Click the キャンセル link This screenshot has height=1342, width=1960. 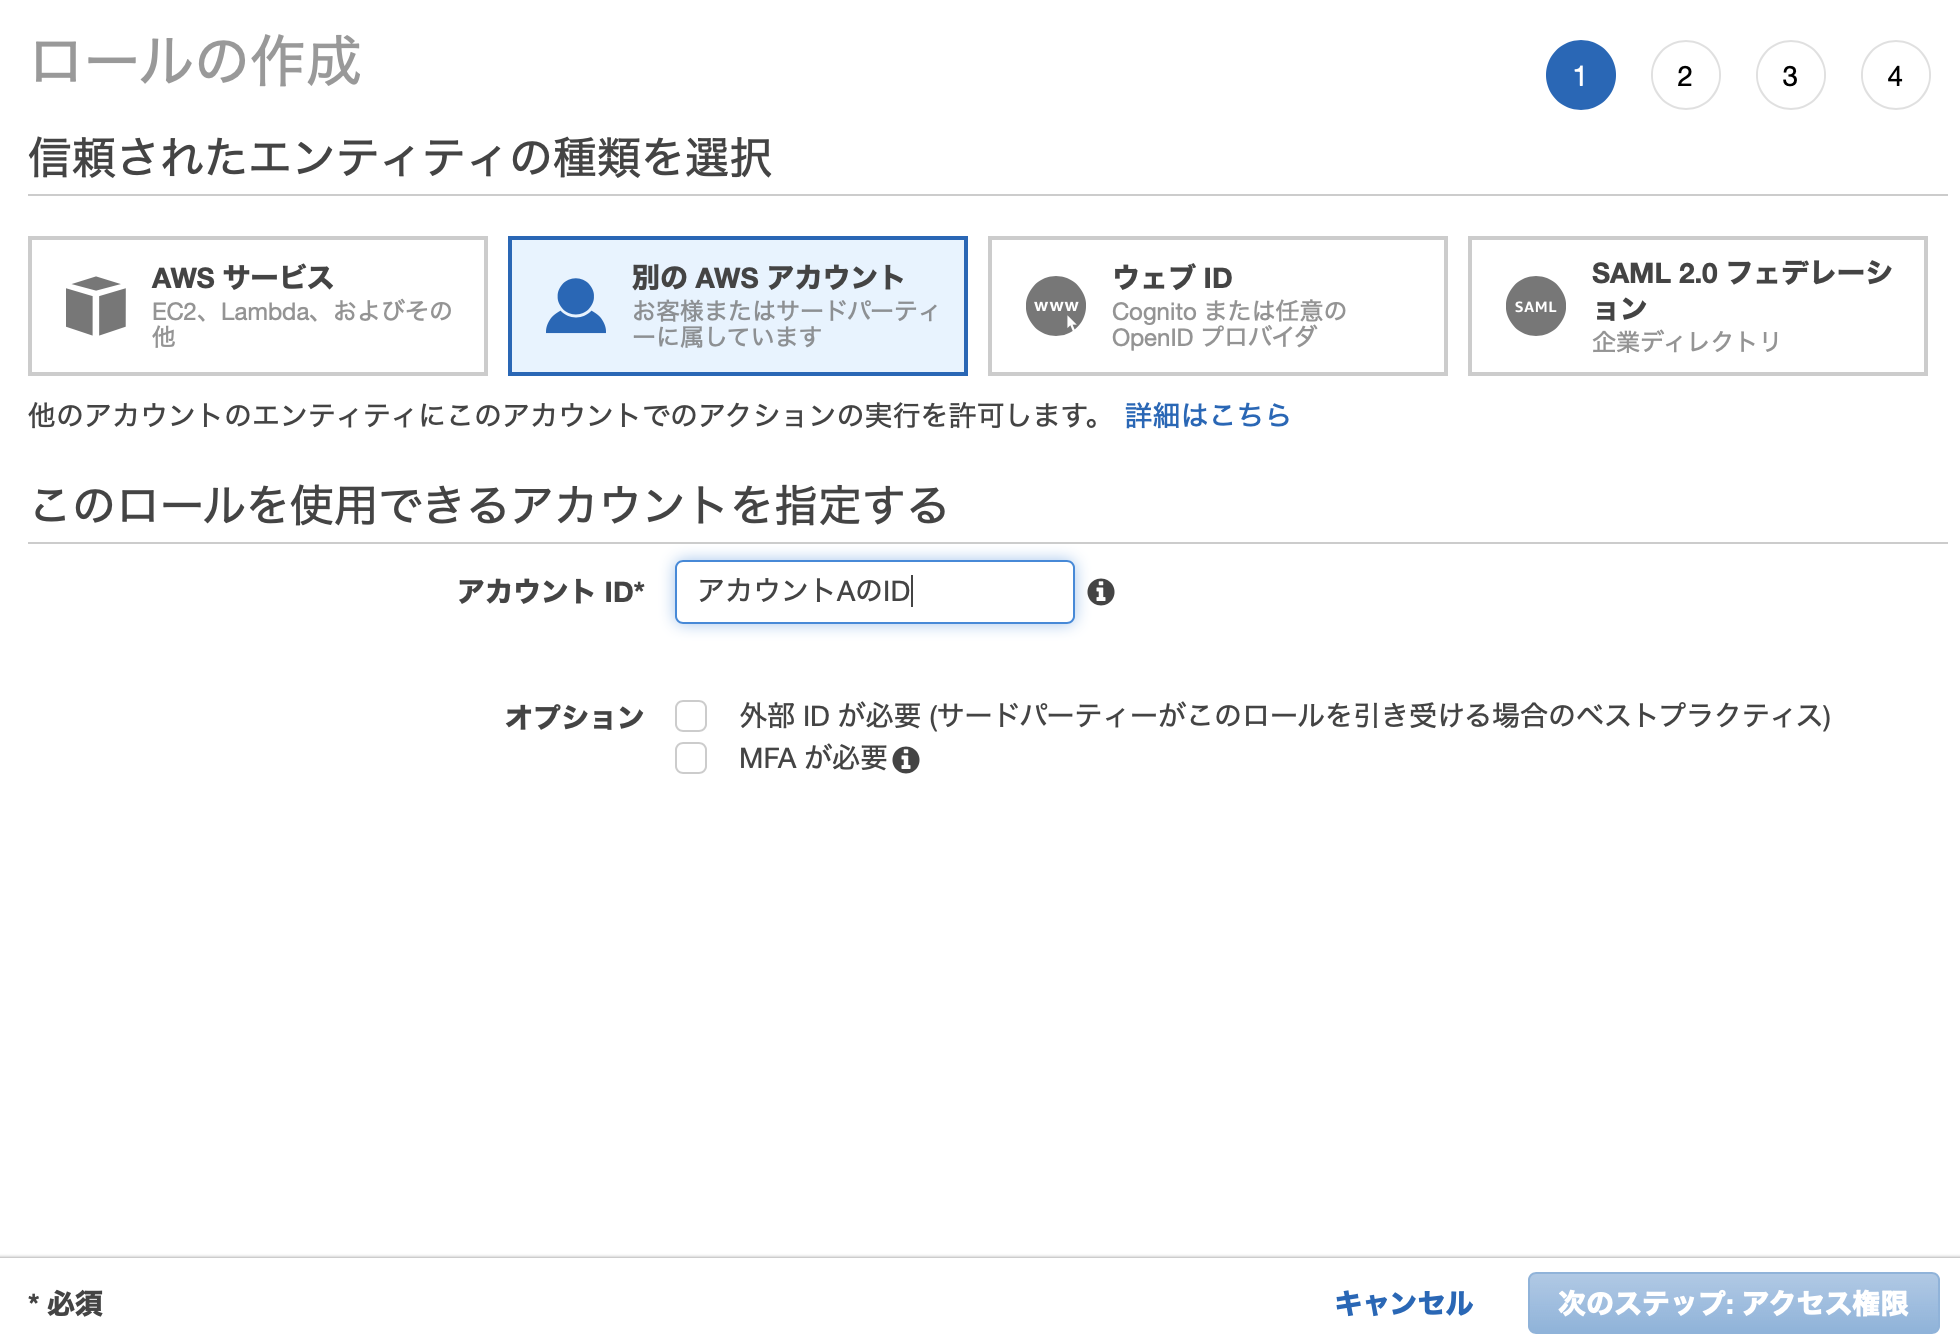pyautogui.click(x=1403, y=1303)
